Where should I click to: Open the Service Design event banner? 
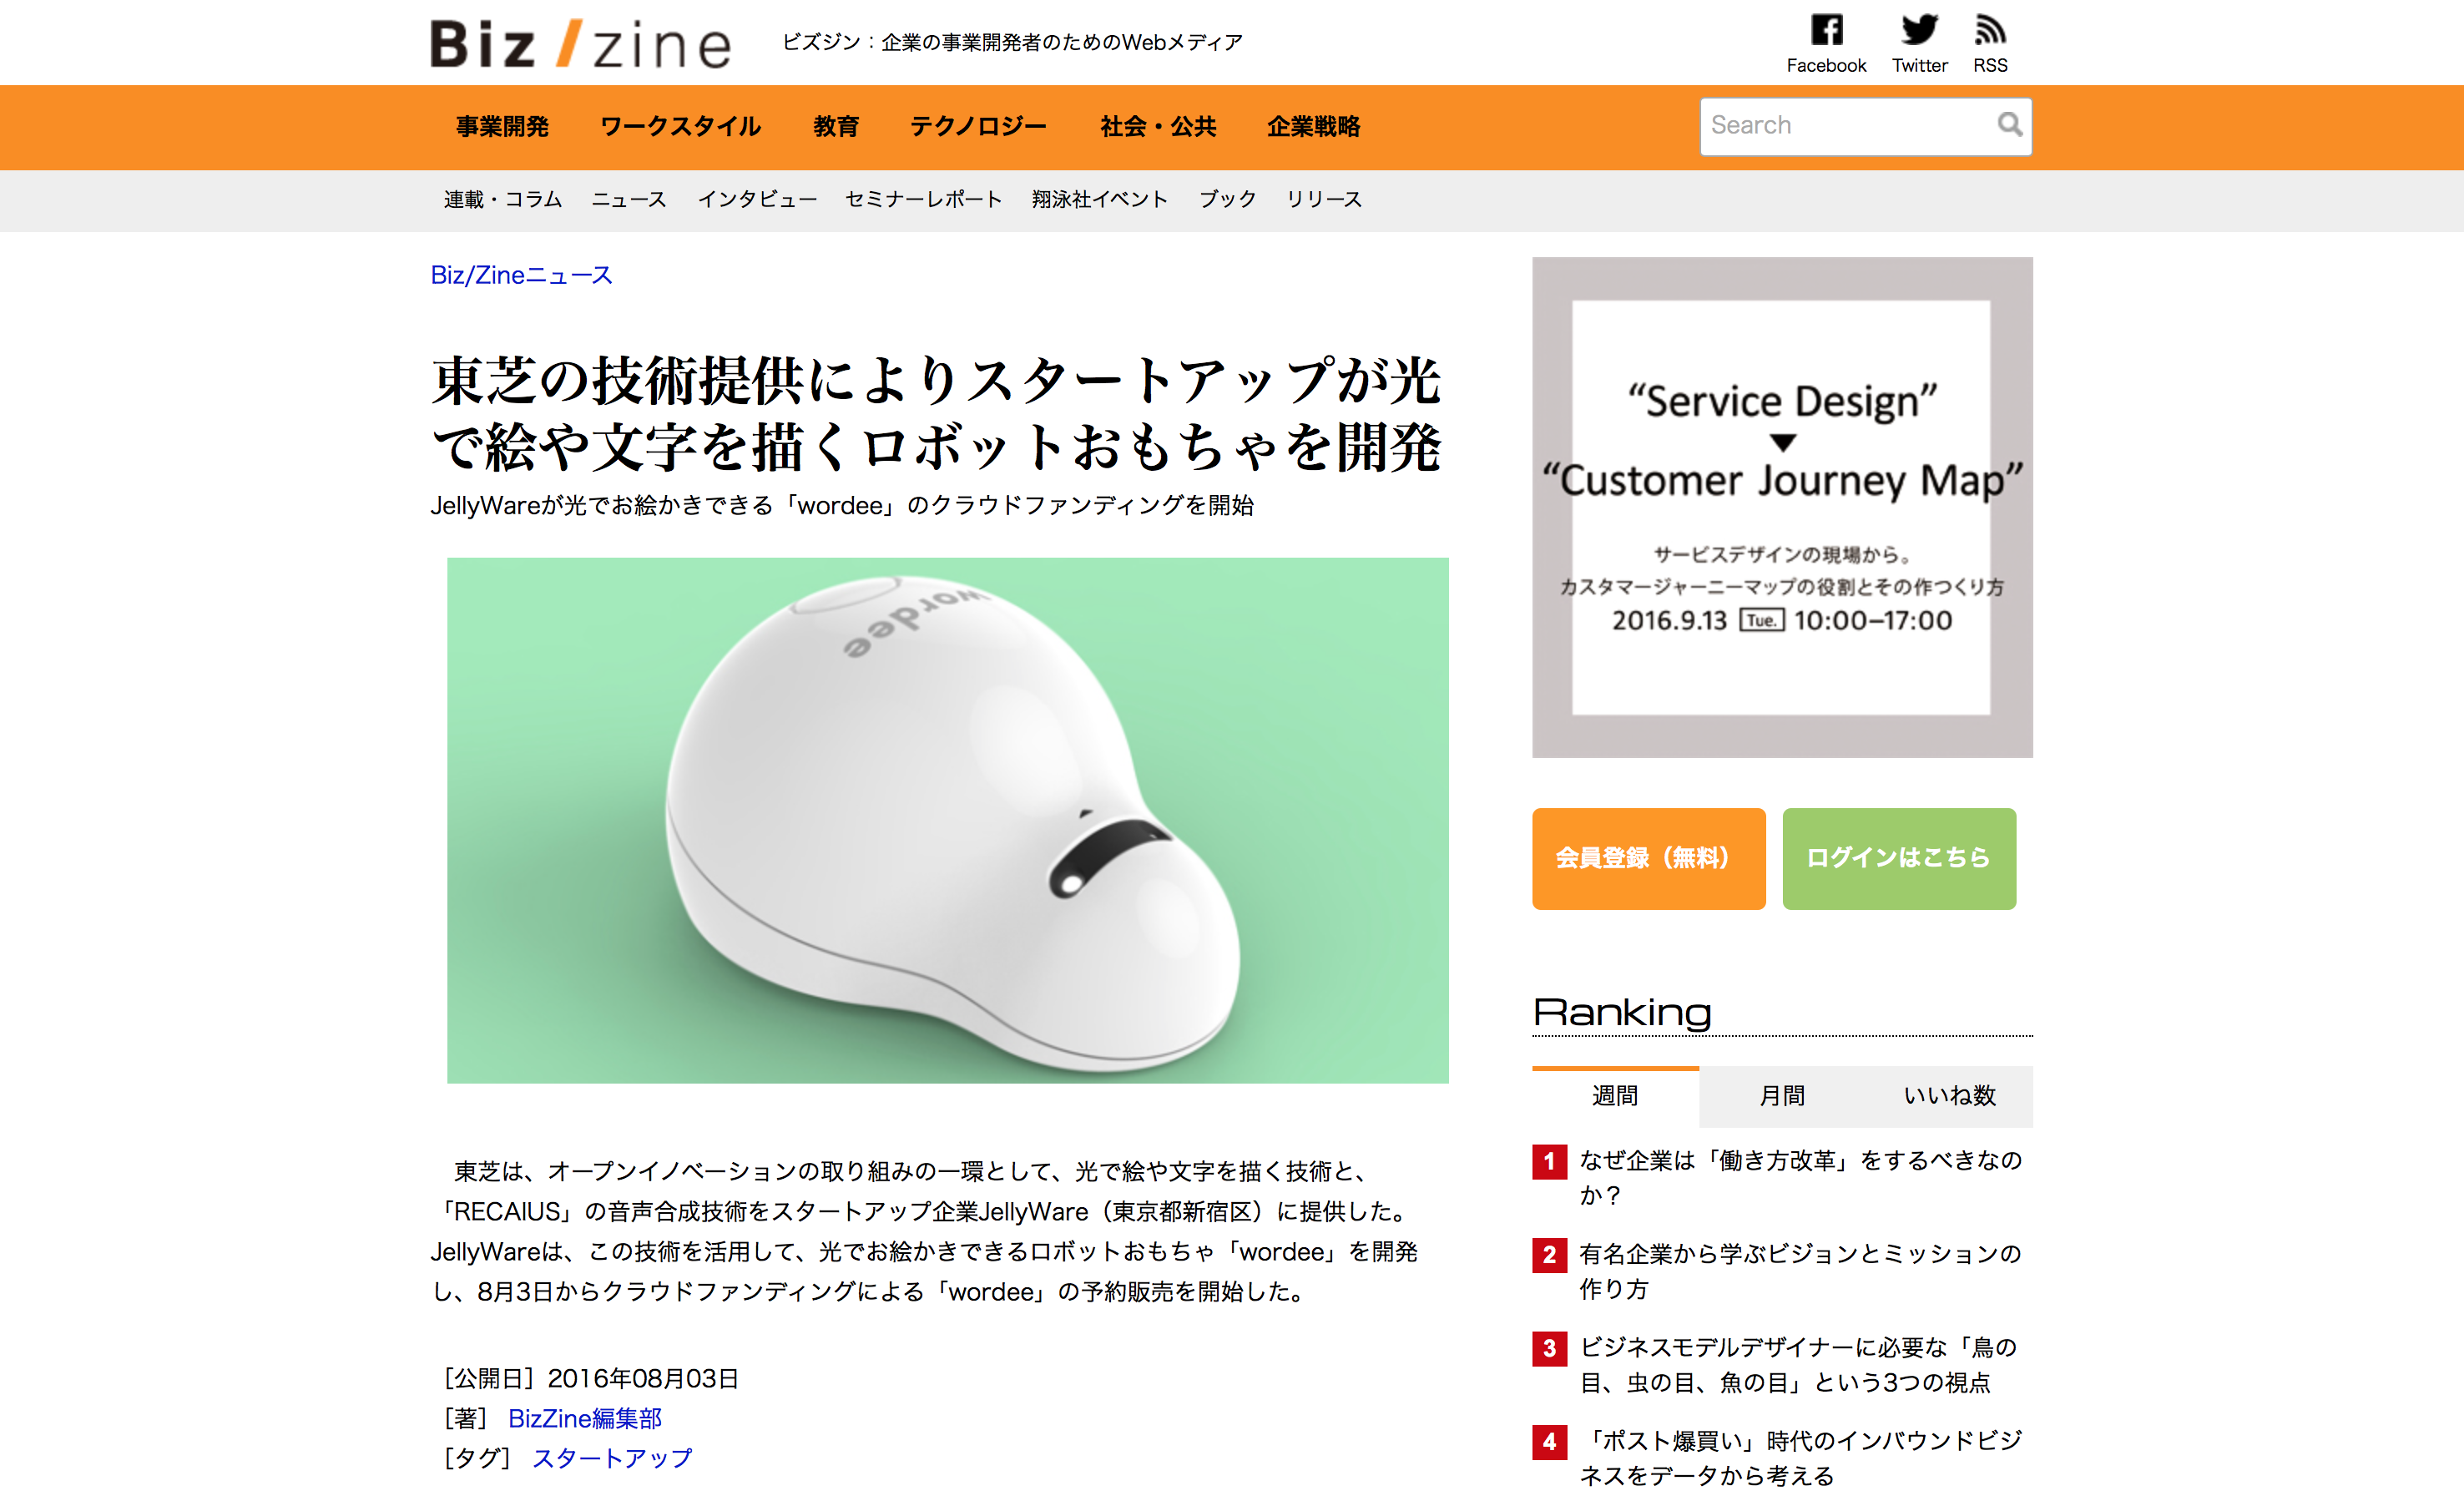(x=1782, y=507)
